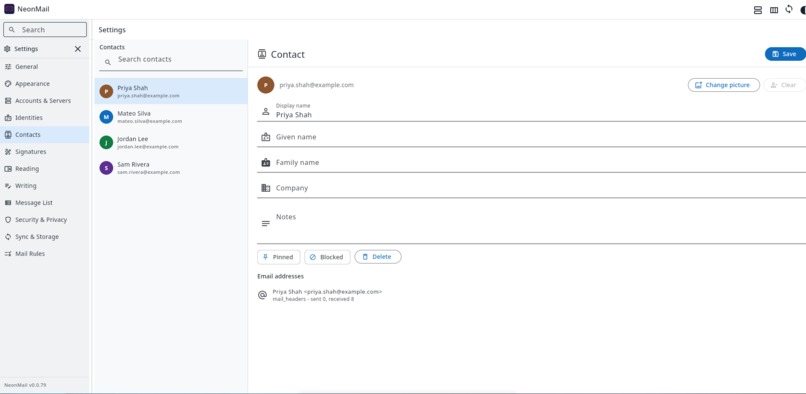Click the server layout icon in top bar

point(758,10)
